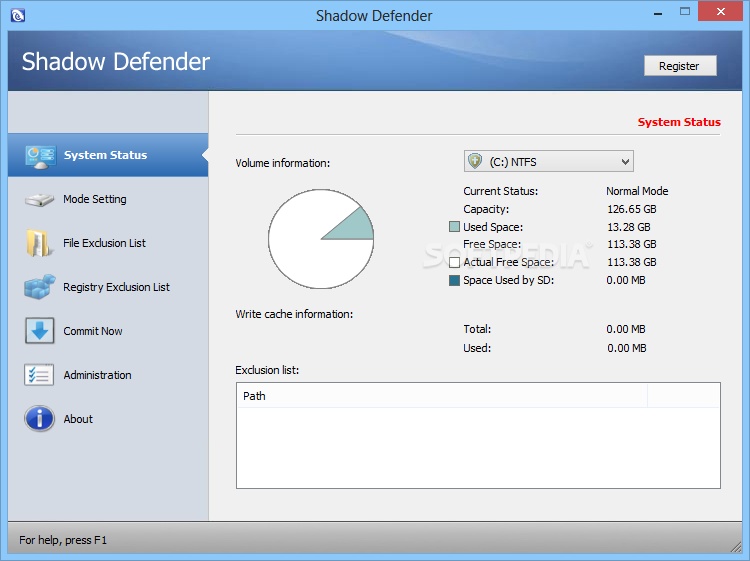Click the Administration checklist icon
This screenshot has width=750, height=561.
click(39, 374)
